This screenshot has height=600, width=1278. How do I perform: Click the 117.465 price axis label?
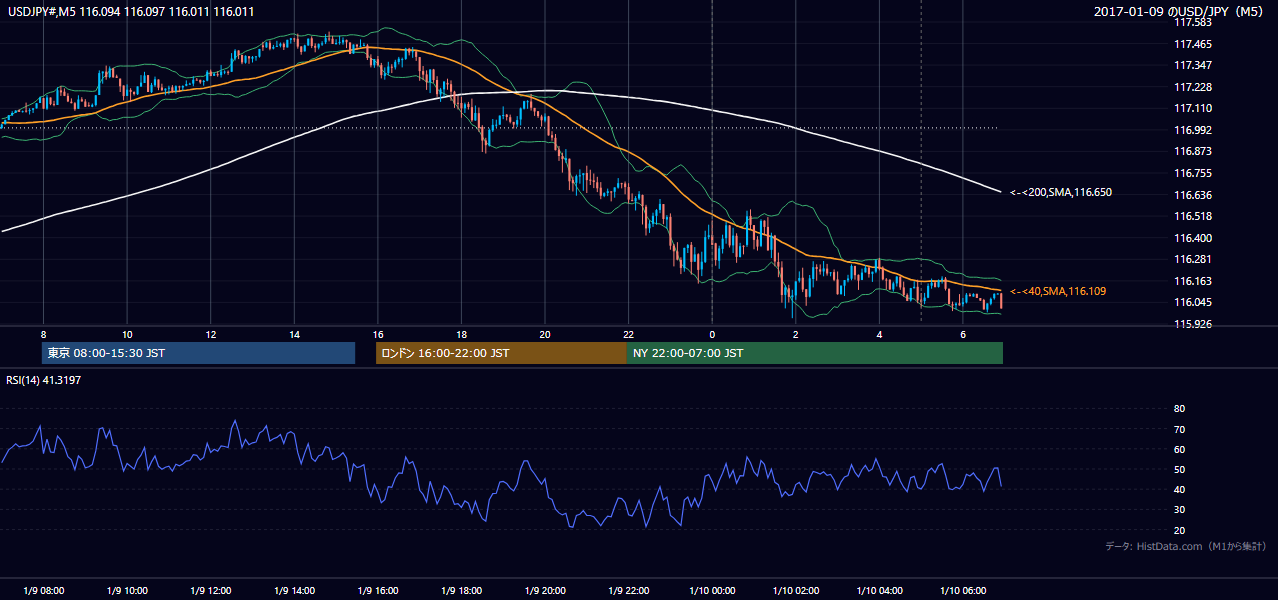1193,44
